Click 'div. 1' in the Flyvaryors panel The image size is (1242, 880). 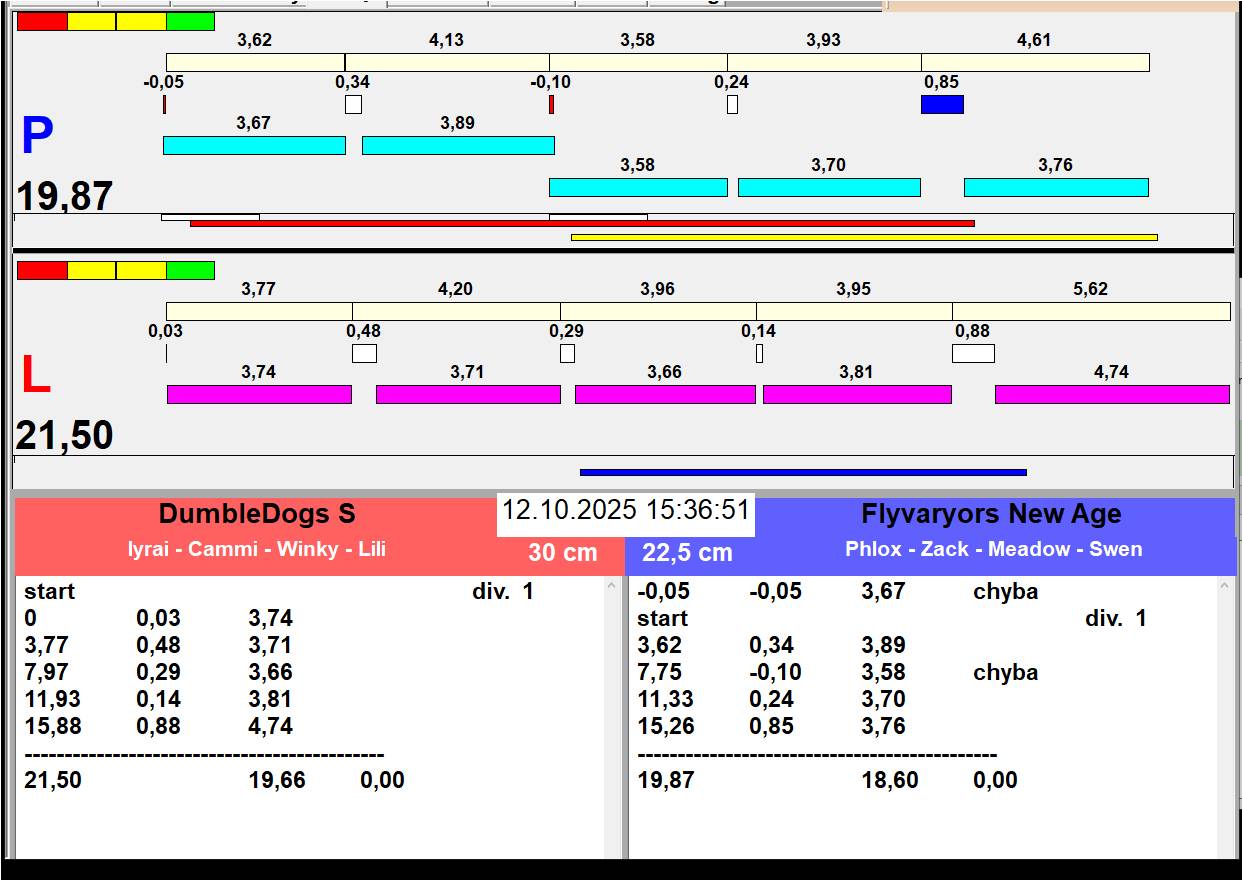tap(1116, 618)
